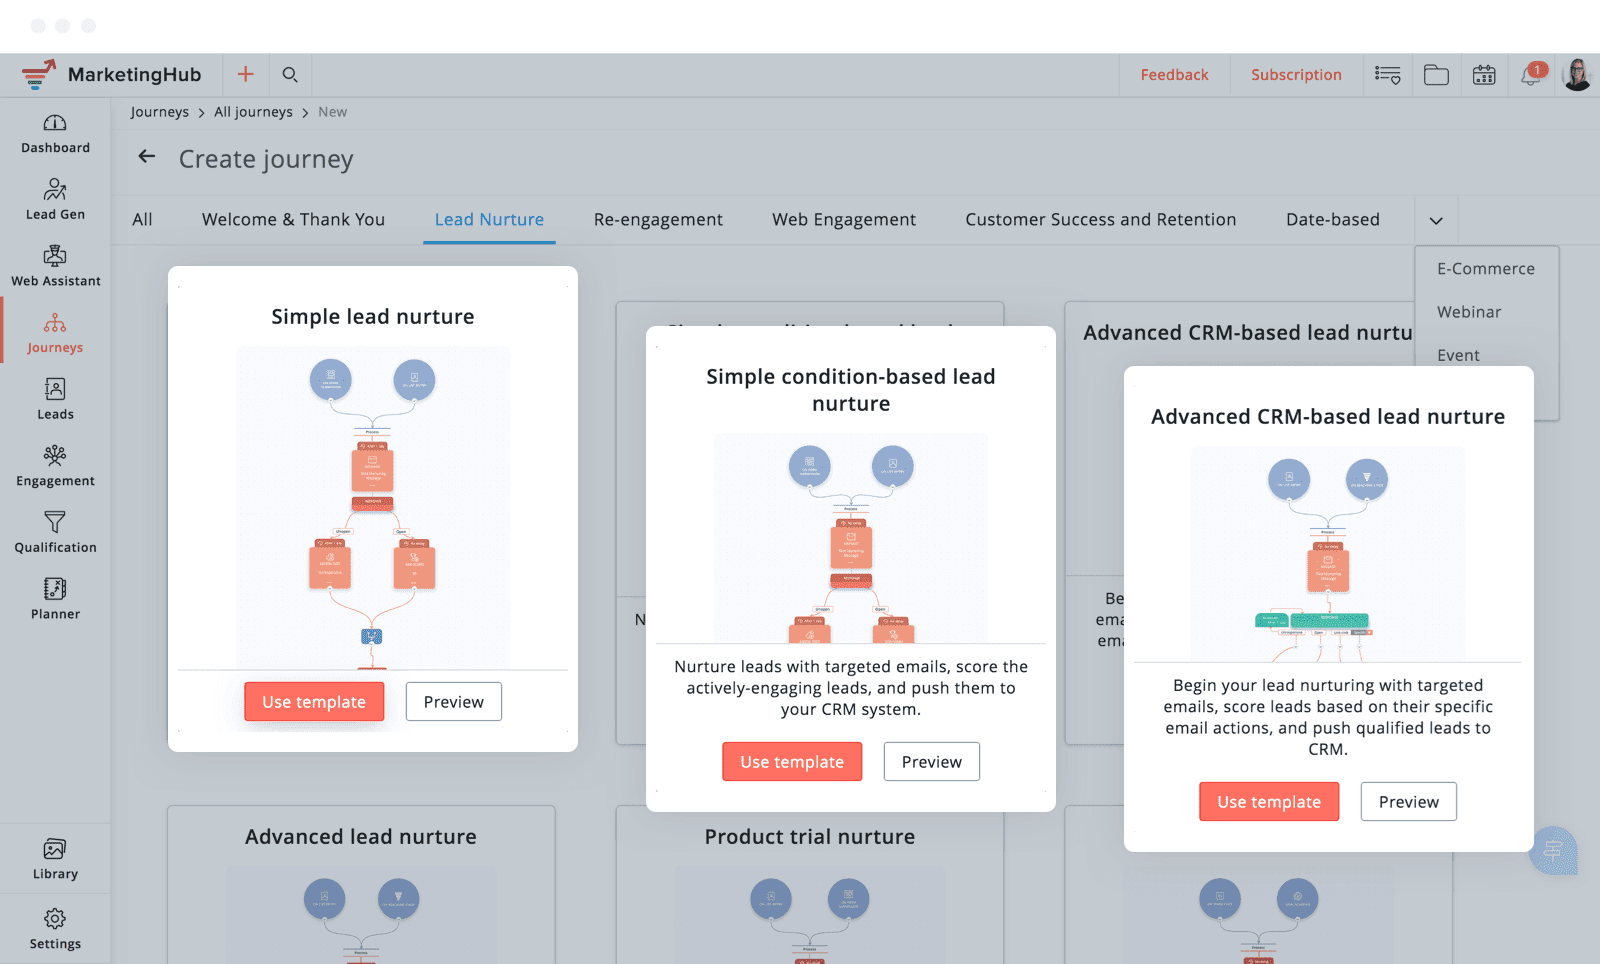Open Customer Success and Retention tab
This screenshot has height=964, width=1600.
coord(1101,220)
